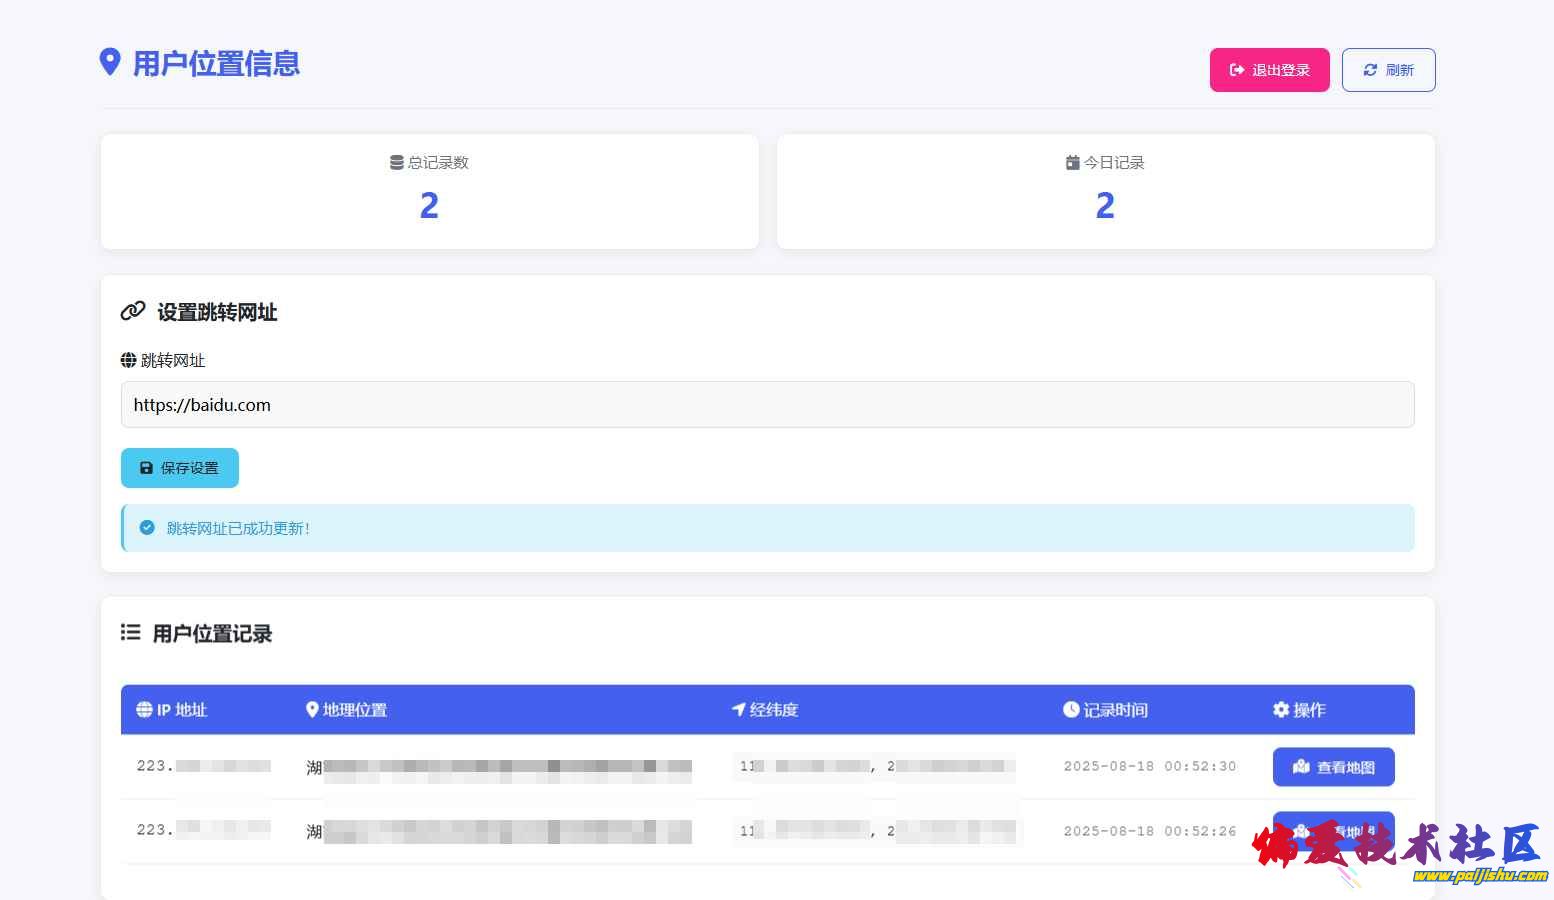Open 查看地图 for the 00:52:30 record

1333,767
